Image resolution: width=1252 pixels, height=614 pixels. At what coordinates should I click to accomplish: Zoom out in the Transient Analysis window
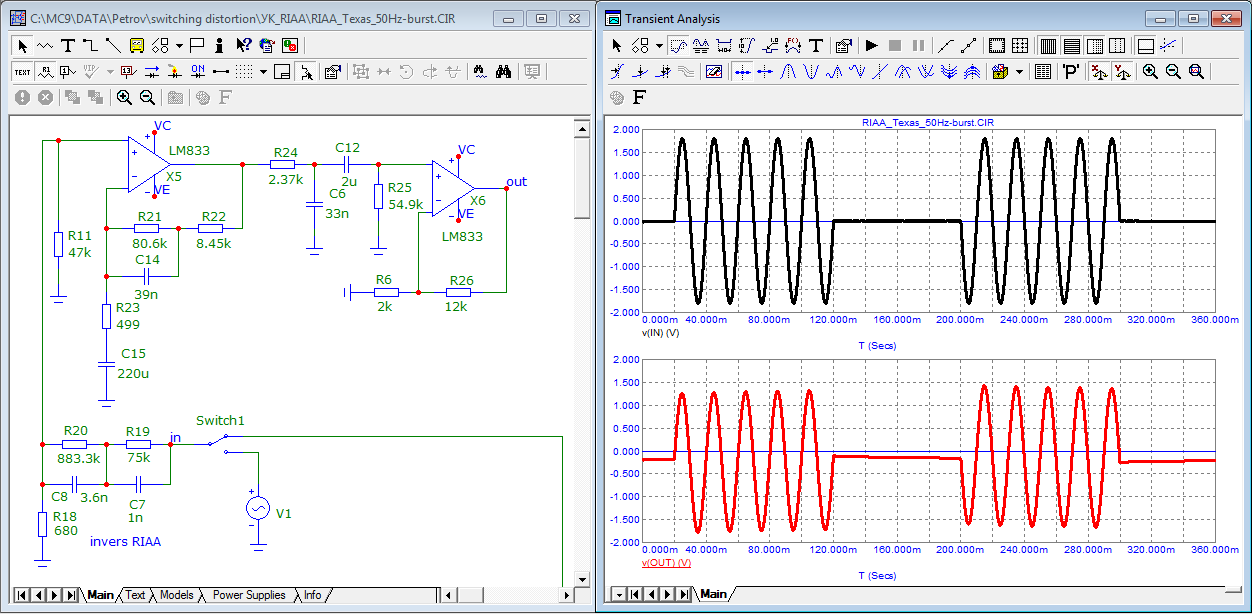pyautogui.click(x=1173, y=71)
